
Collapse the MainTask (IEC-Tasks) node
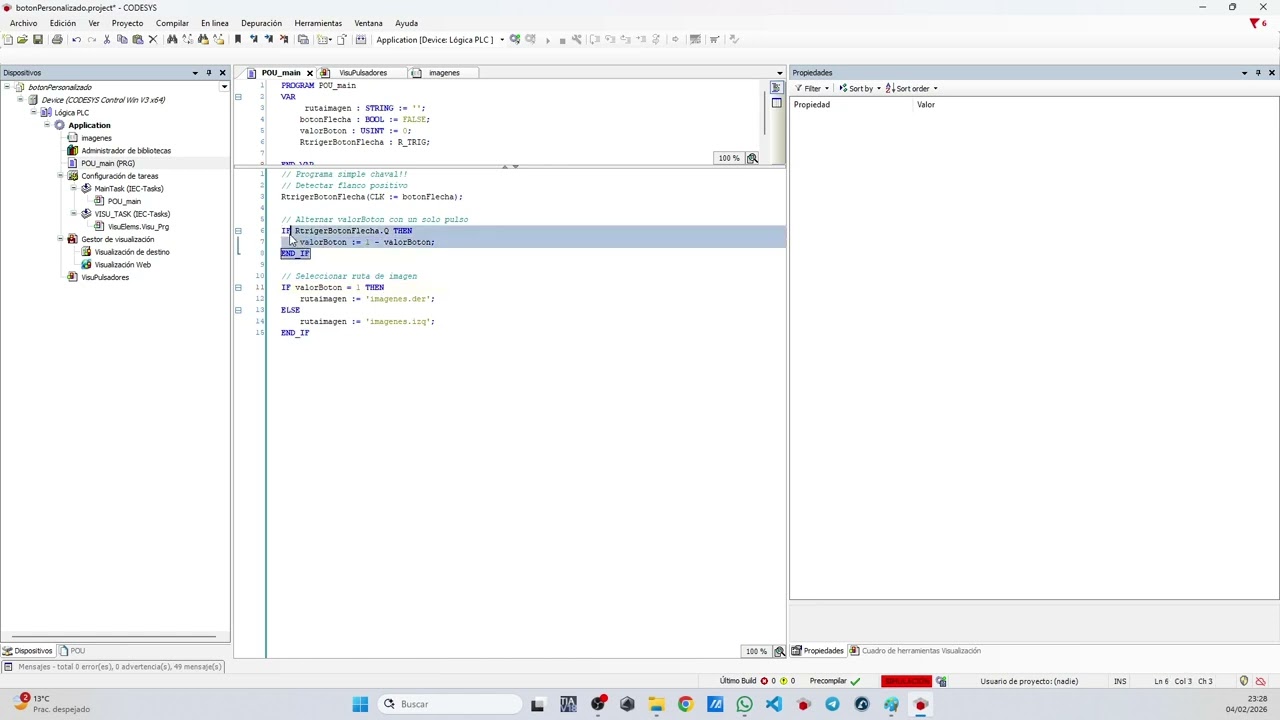(73, 188)
